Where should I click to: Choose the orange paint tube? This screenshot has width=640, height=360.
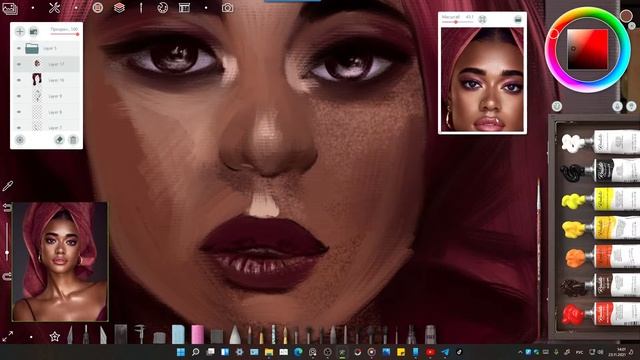tap(602, 257)
